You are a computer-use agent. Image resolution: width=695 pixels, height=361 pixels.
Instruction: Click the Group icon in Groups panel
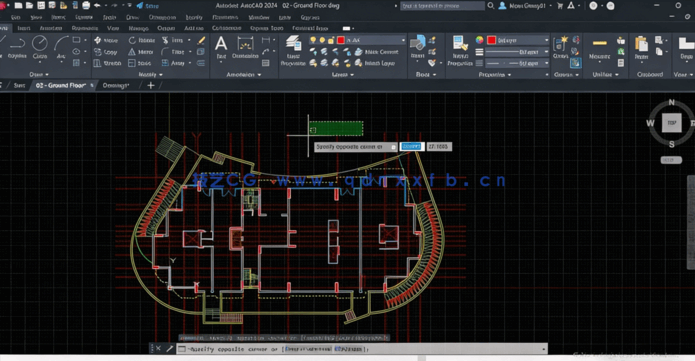(x=561, y=47)
